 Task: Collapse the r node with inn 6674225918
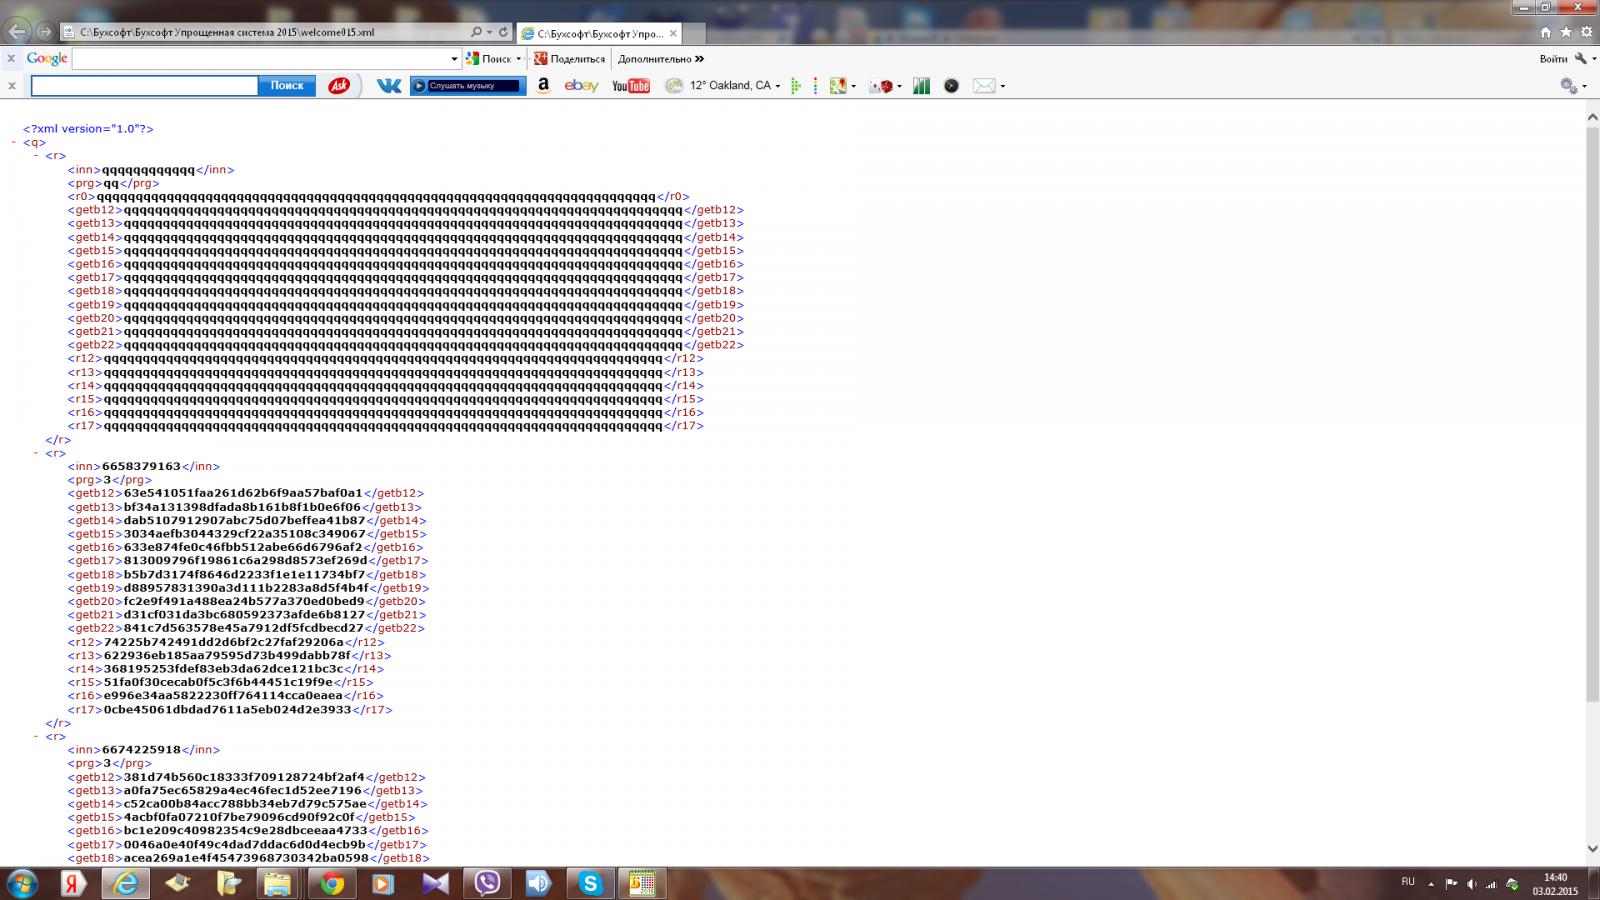pyautogui.click(x=36, y=737)
